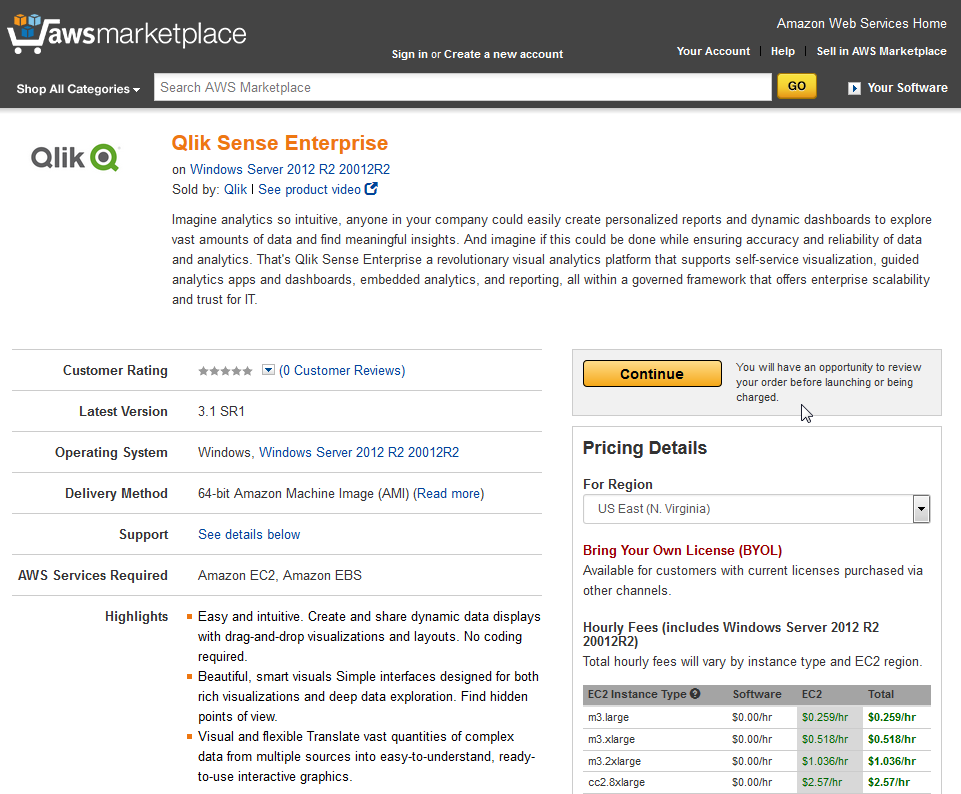Click the Highlights label
Viewport: 961px width, 794px height.
pos(136,616)
